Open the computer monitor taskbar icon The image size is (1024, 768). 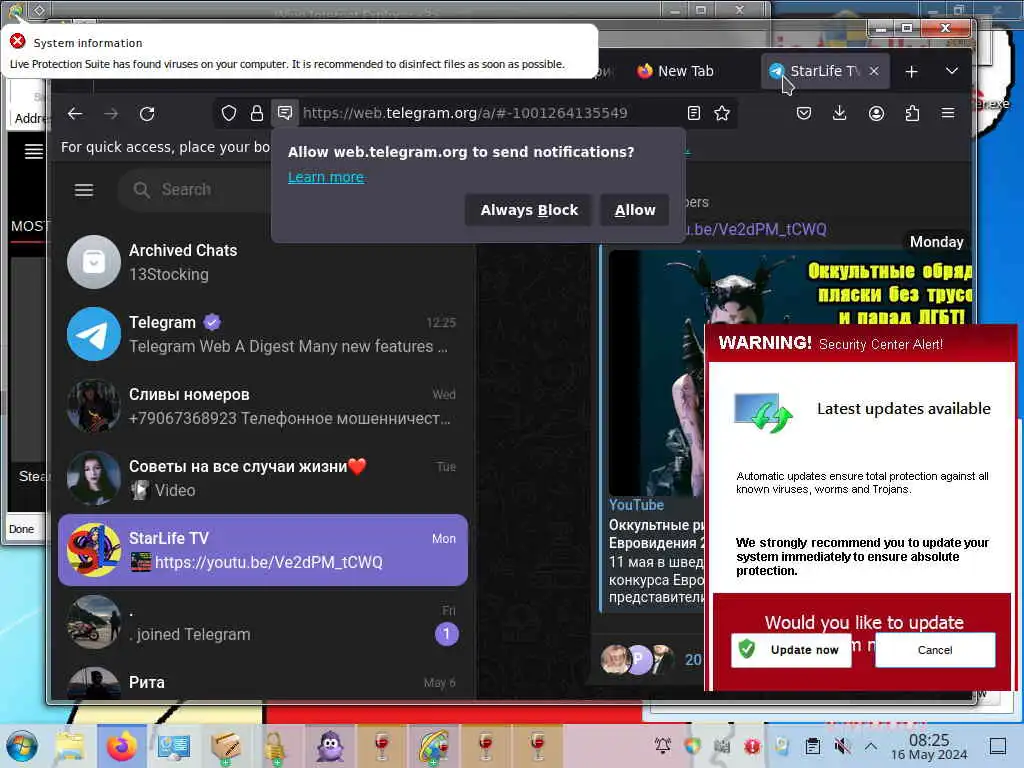pyautogui.click(x=173, y=746)
